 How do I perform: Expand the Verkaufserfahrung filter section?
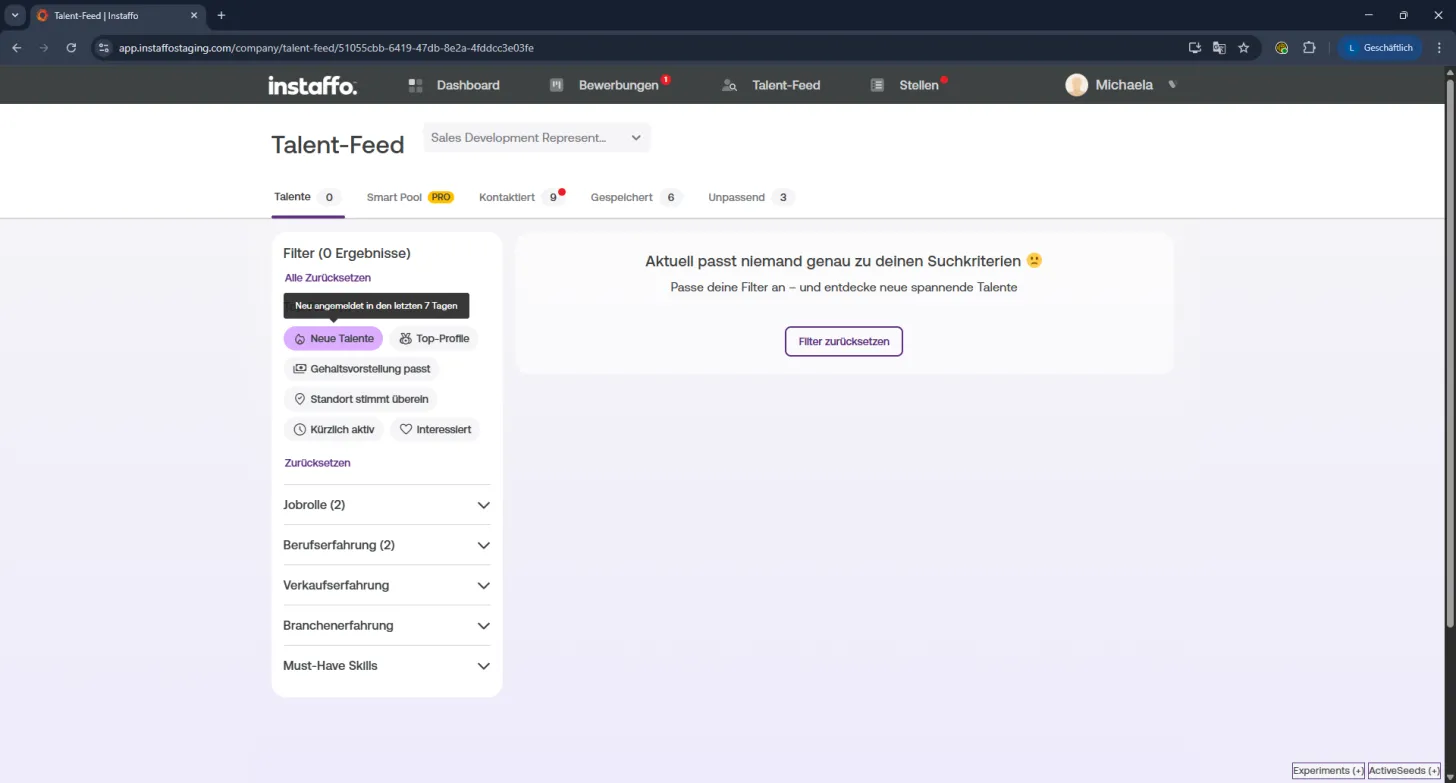[387, 585]
